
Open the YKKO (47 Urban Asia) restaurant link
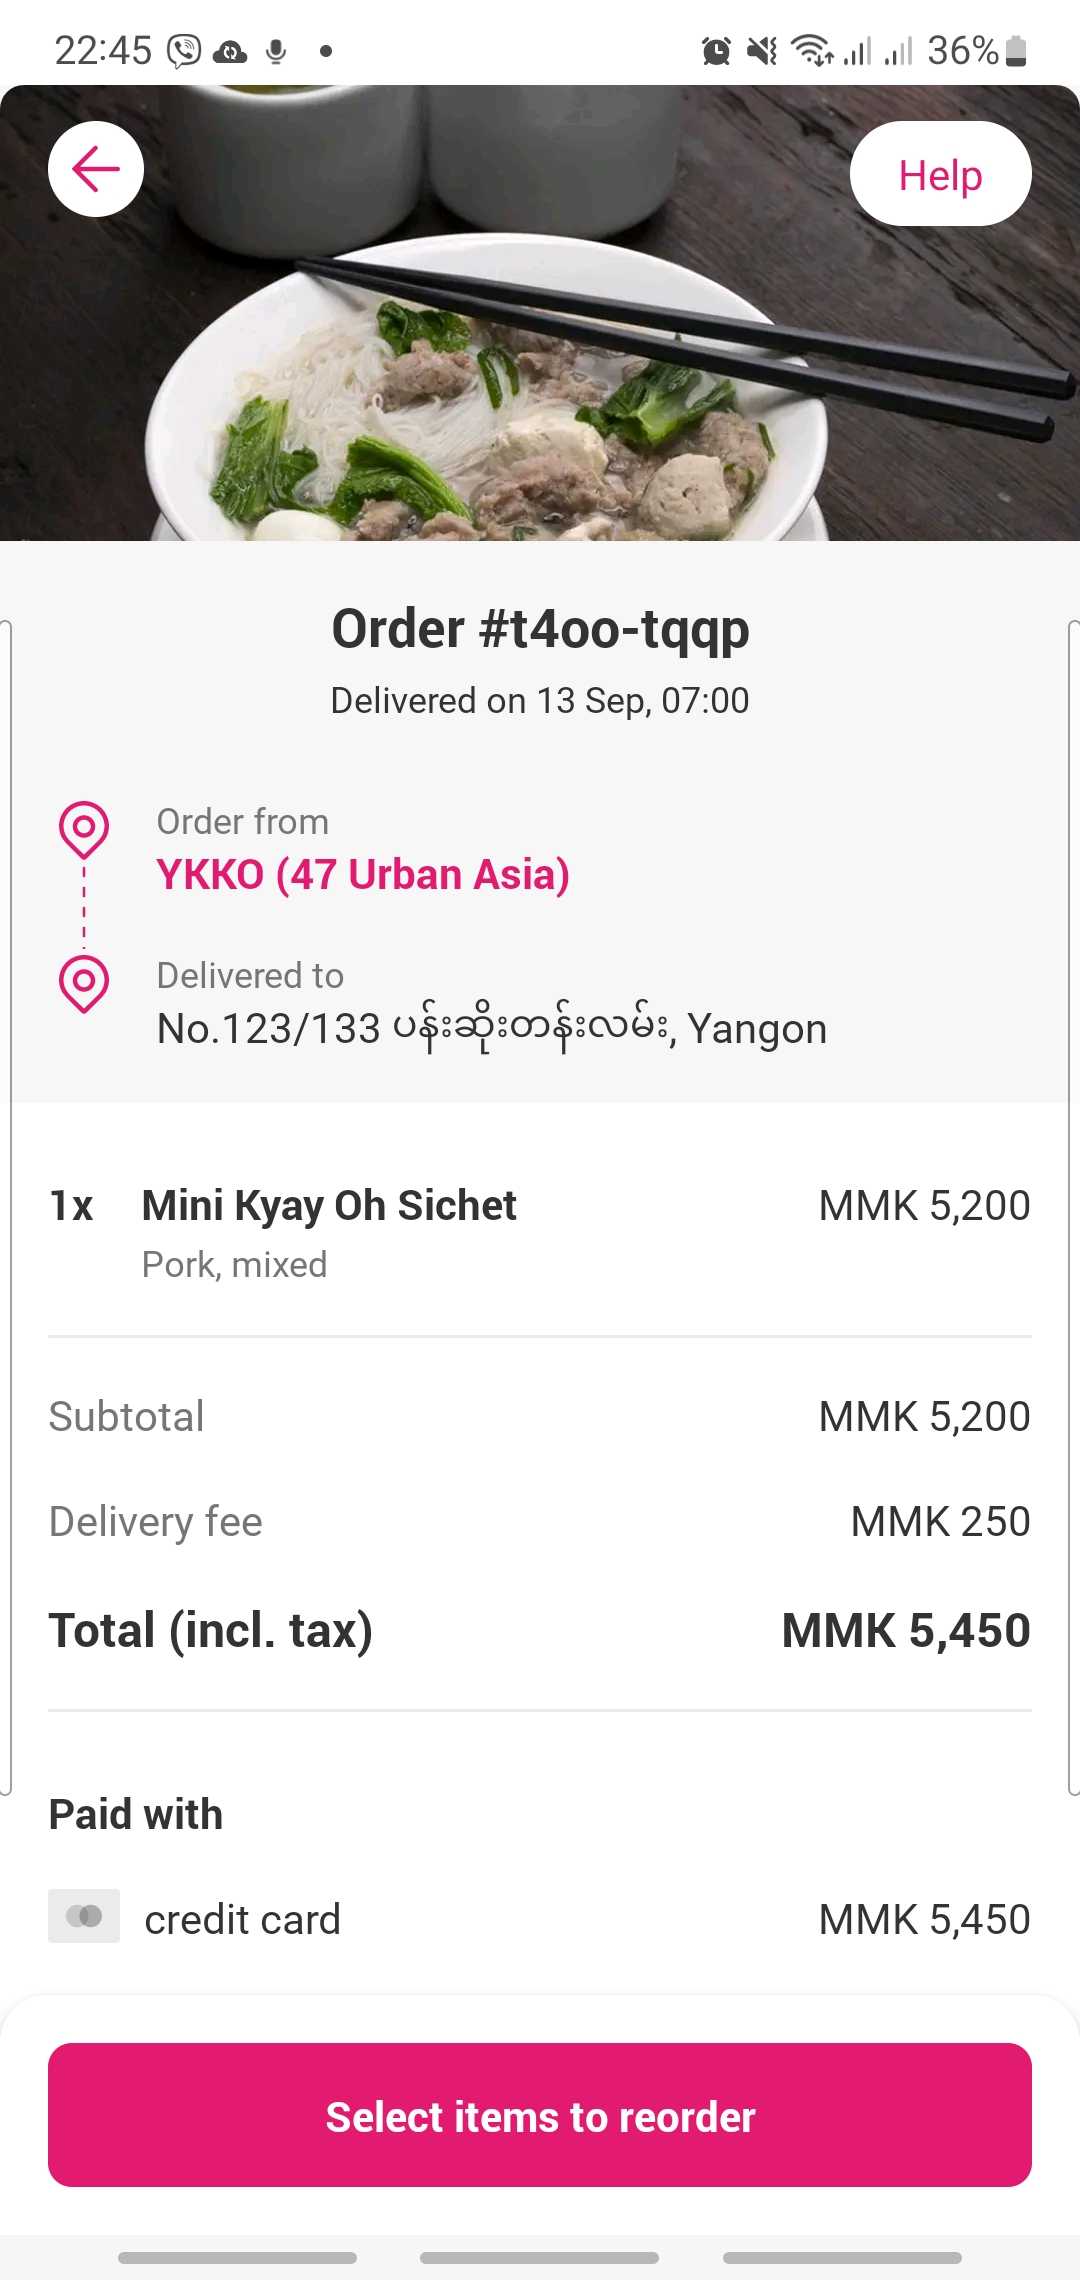click(363, 875)
